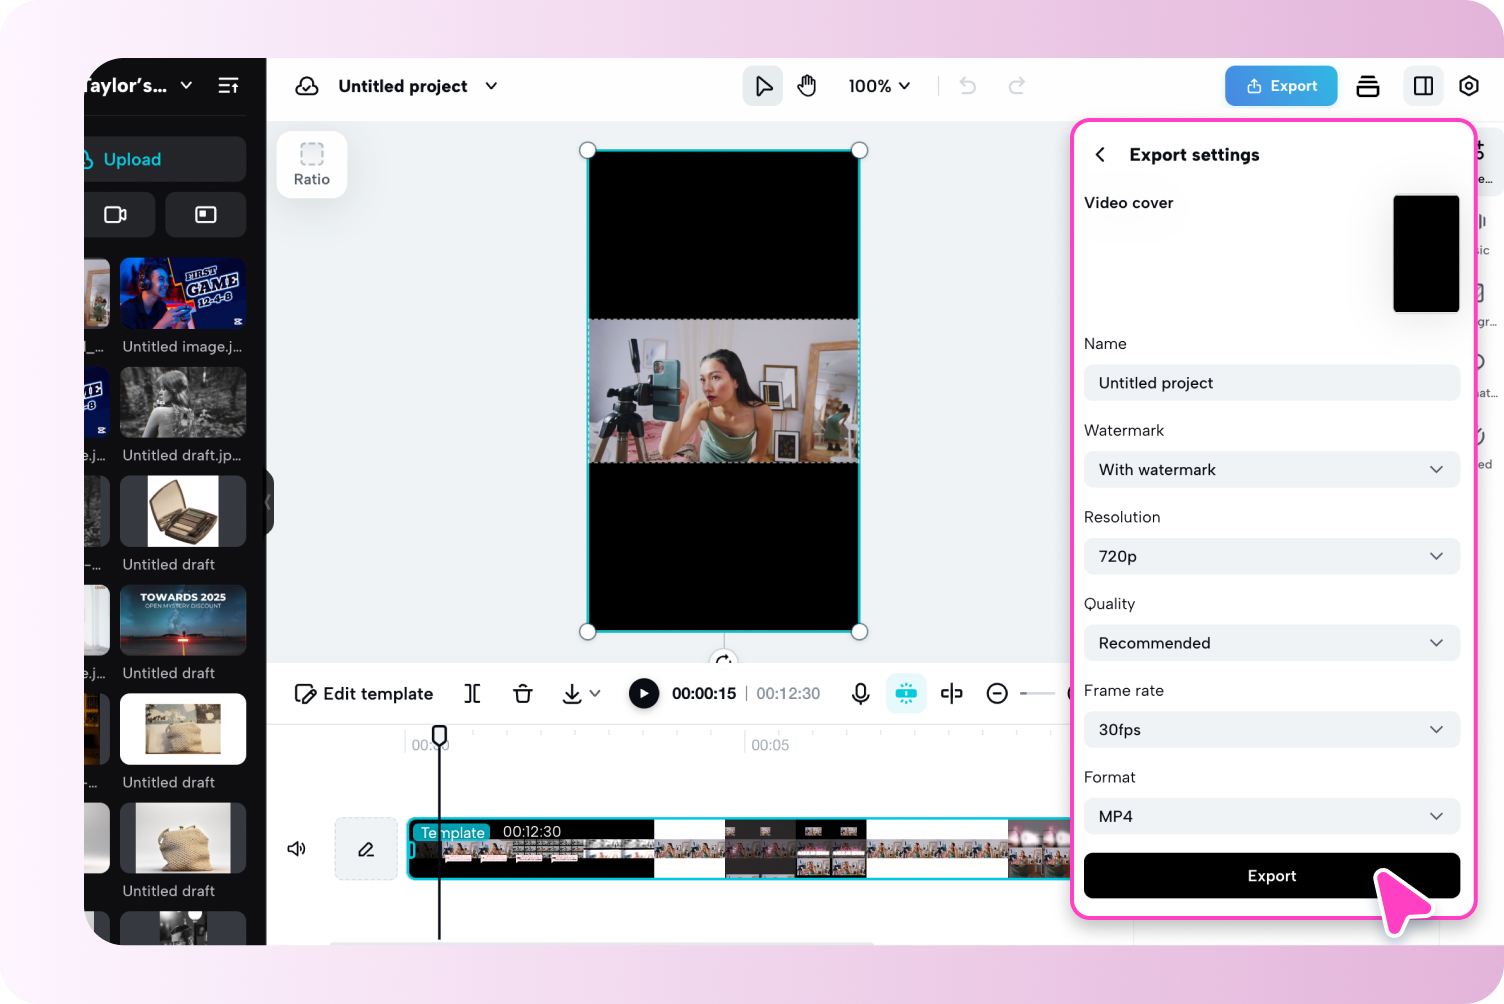The width and height of the screenshot is (1504, 1004).
Task: Toggle the hand pan tool in the toolbar
Action: click(807, 86)
